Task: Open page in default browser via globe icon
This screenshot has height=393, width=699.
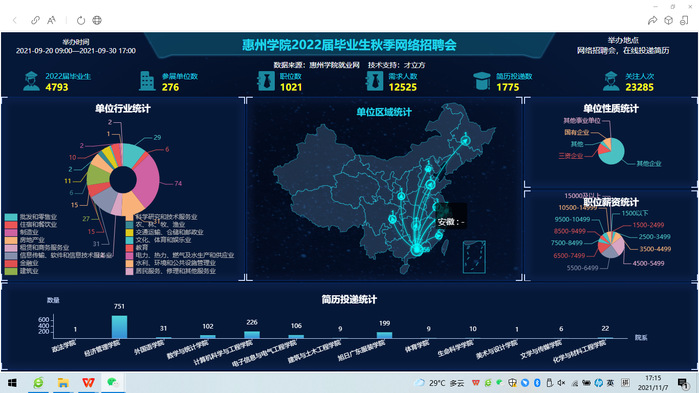Action: 97,20
